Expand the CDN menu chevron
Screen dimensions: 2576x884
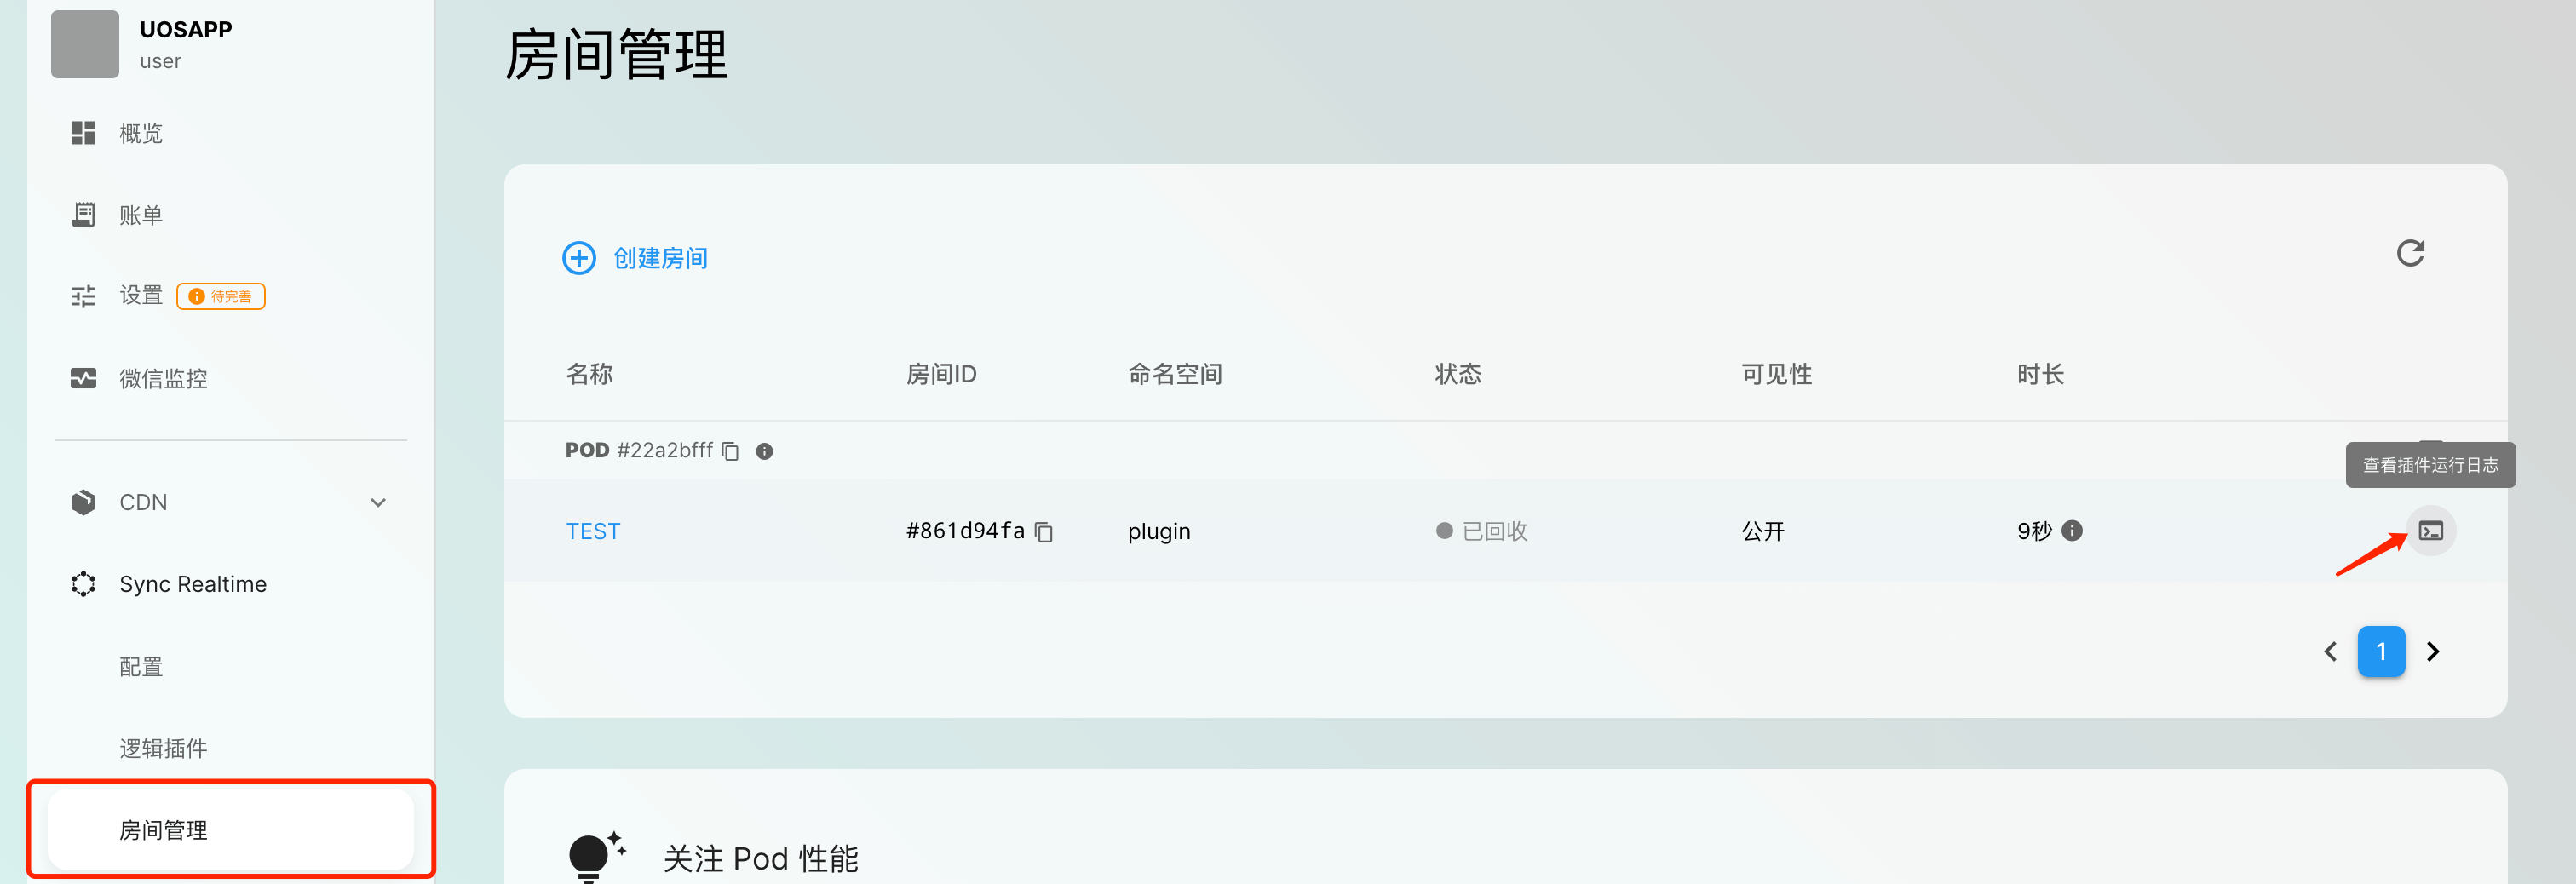tap(378, 503)
